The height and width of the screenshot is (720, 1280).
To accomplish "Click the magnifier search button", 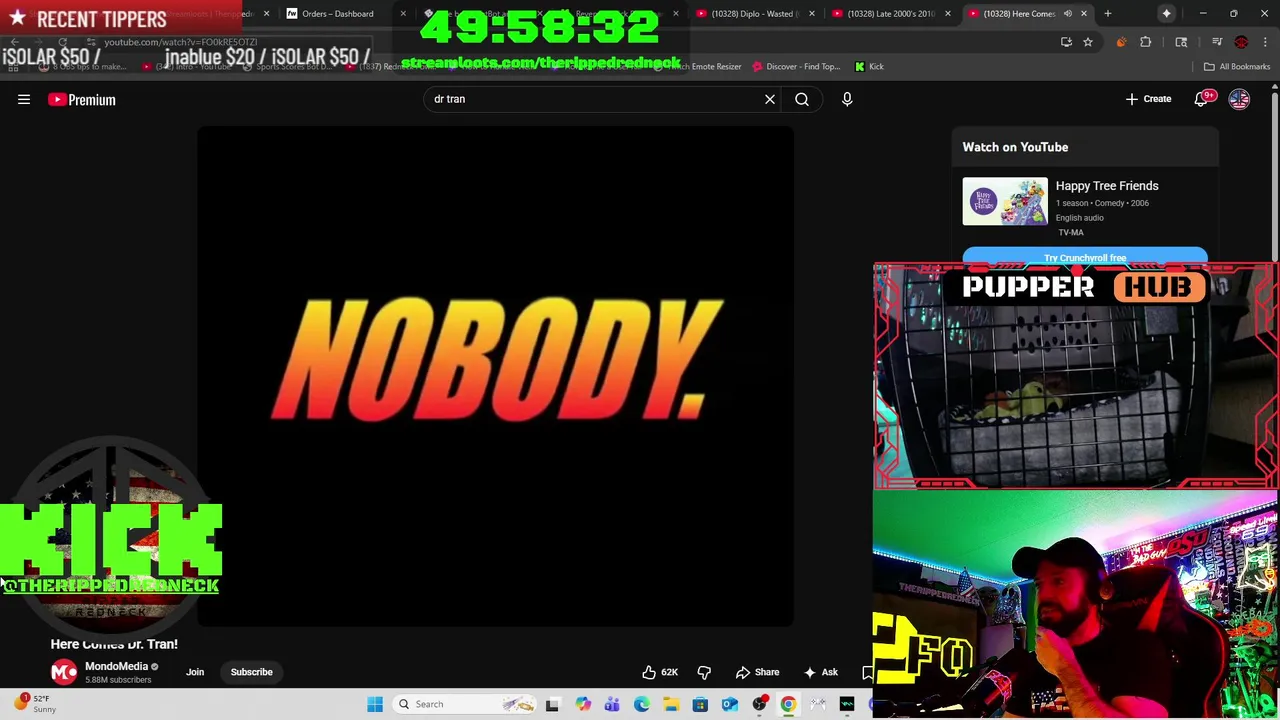I will pyautogui.click(x=802, y=99).
